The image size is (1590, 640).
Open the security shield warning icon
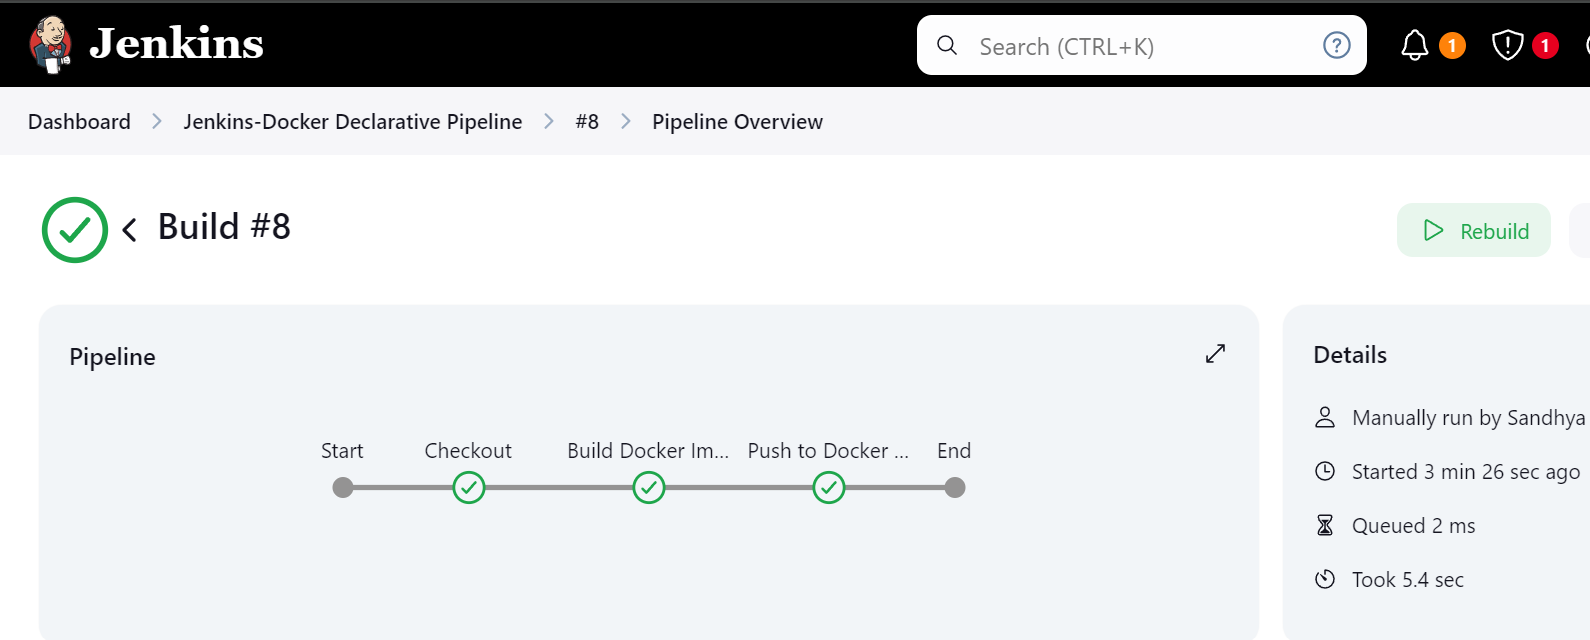coord(1507,45)
